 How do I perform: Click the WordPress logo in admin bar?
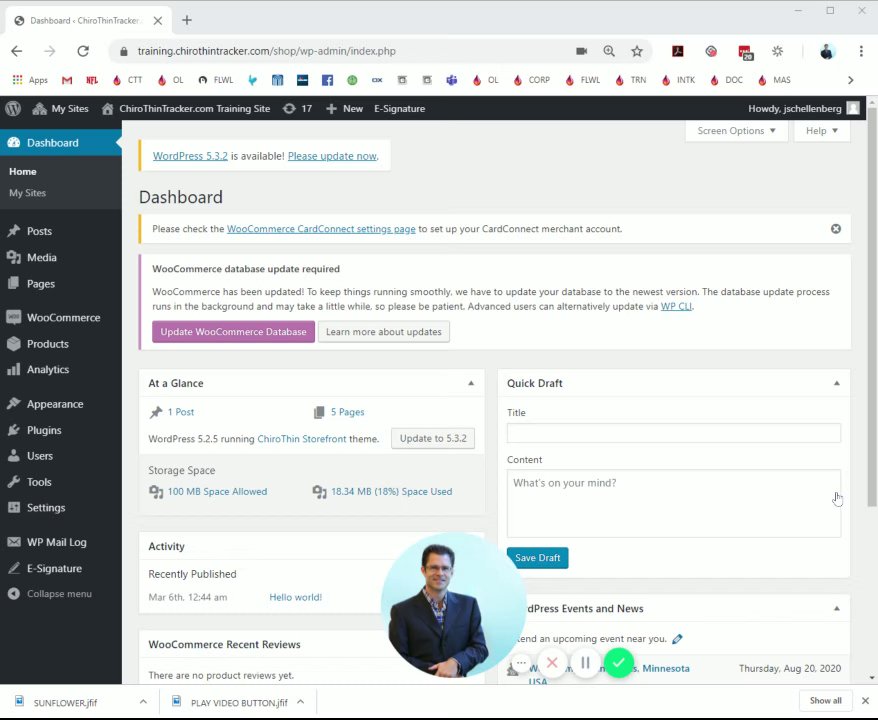click(x=13, y=109)
